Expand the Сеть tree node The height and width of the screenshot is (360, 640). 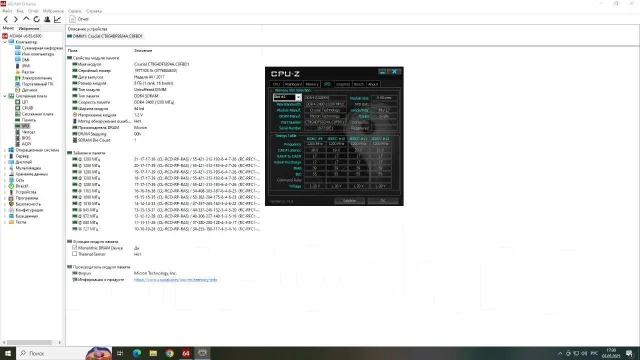pyautogui.click(x=5, y=180)
